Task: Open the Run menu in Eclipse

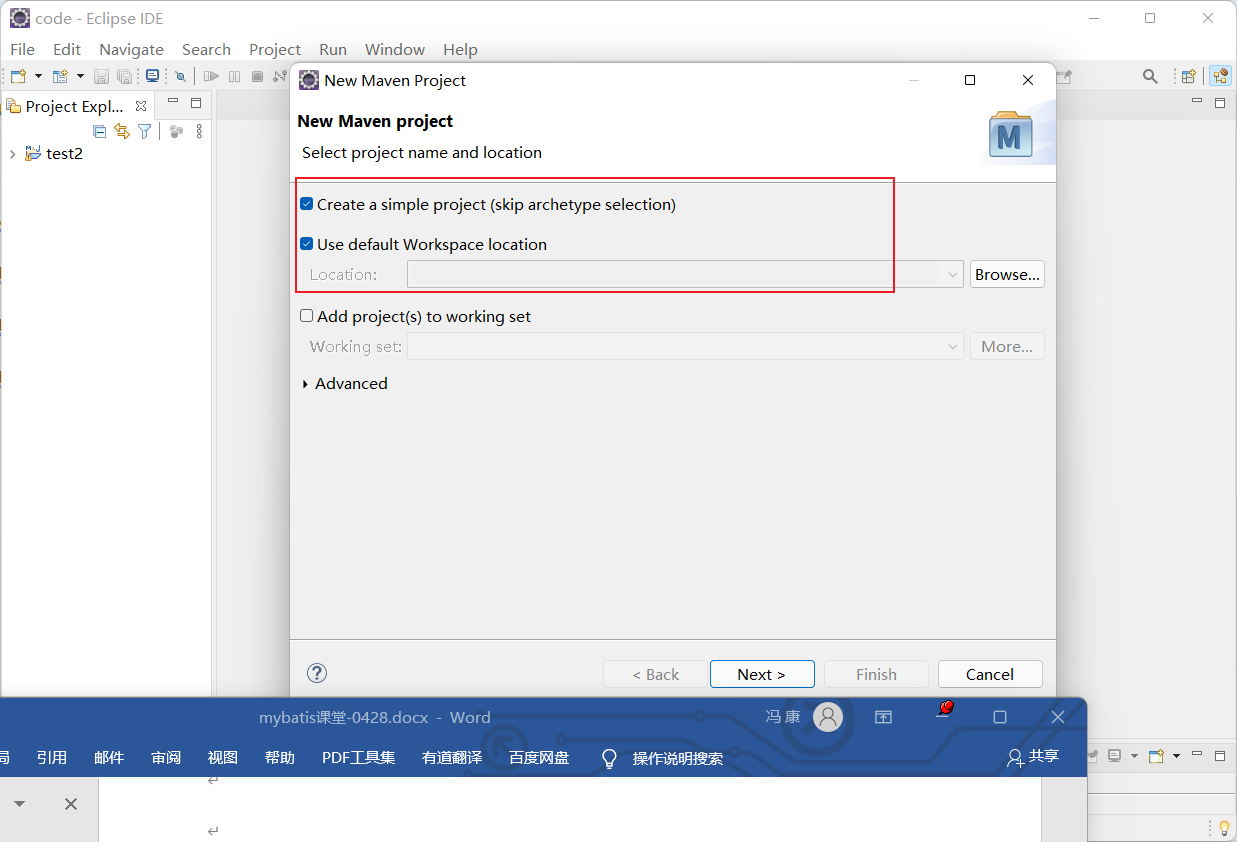Action: [x=333, y=49]
